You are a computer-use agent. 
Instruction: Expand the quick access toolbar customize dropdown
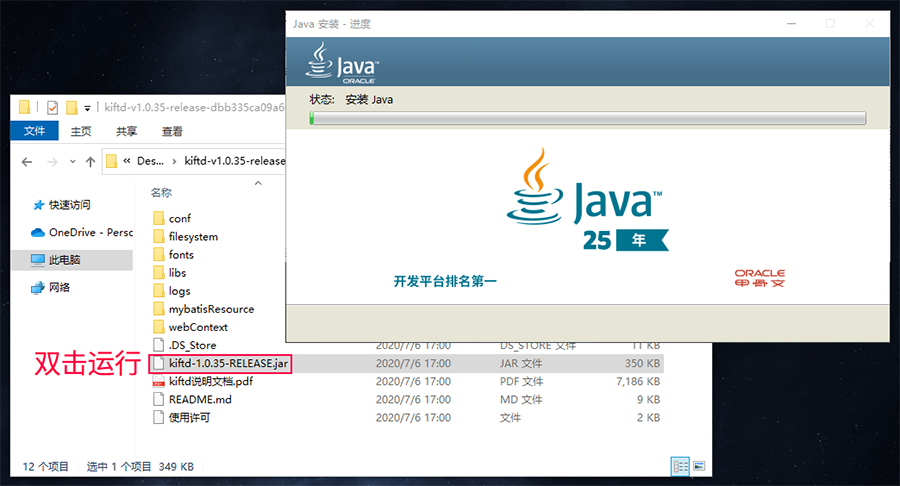tap(88, 108)
